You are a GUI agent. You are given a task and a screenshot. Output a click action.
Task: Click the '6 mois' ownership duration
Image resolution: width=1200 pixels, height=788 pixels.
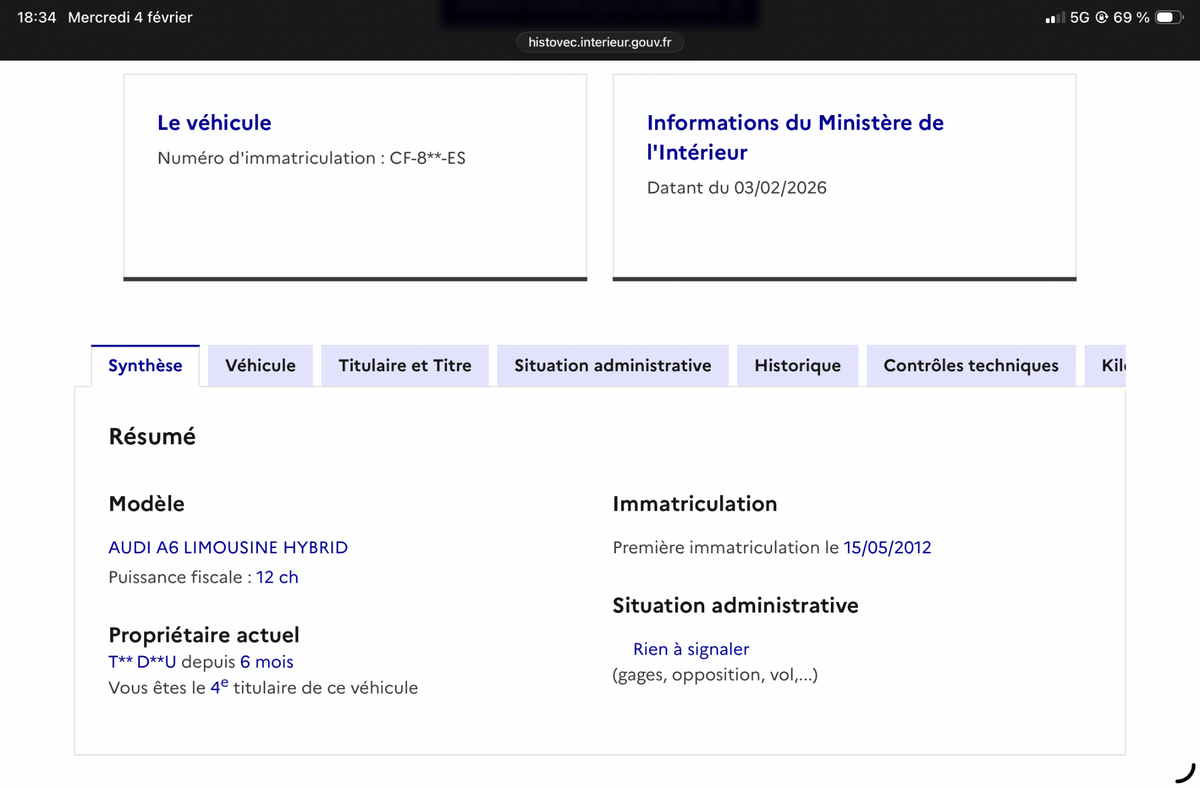tap(267, 662)
